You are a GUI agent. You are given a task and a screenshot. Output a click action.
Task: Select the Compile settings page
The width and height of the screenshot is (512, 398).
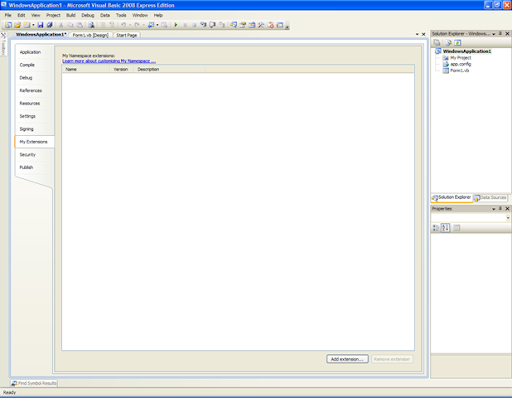(27, 65)
